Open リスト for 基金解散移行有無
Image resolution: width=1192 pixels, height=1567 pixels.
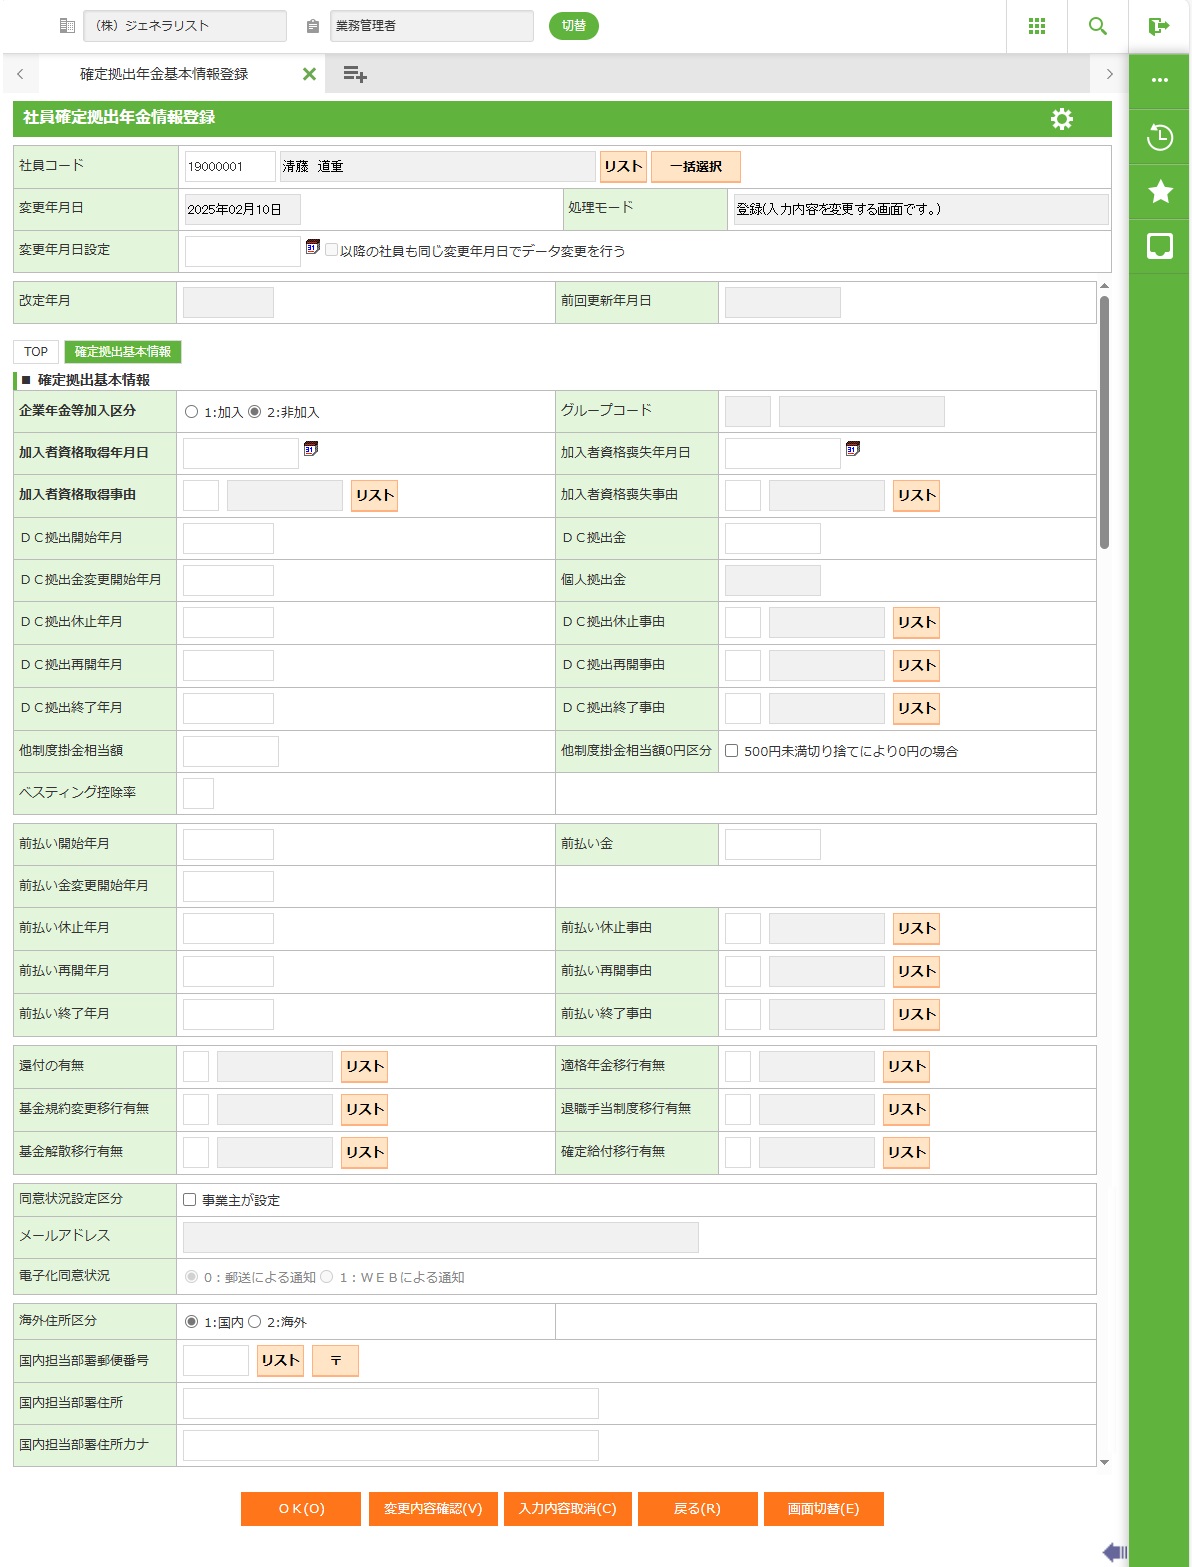[x=365, y=1153]
